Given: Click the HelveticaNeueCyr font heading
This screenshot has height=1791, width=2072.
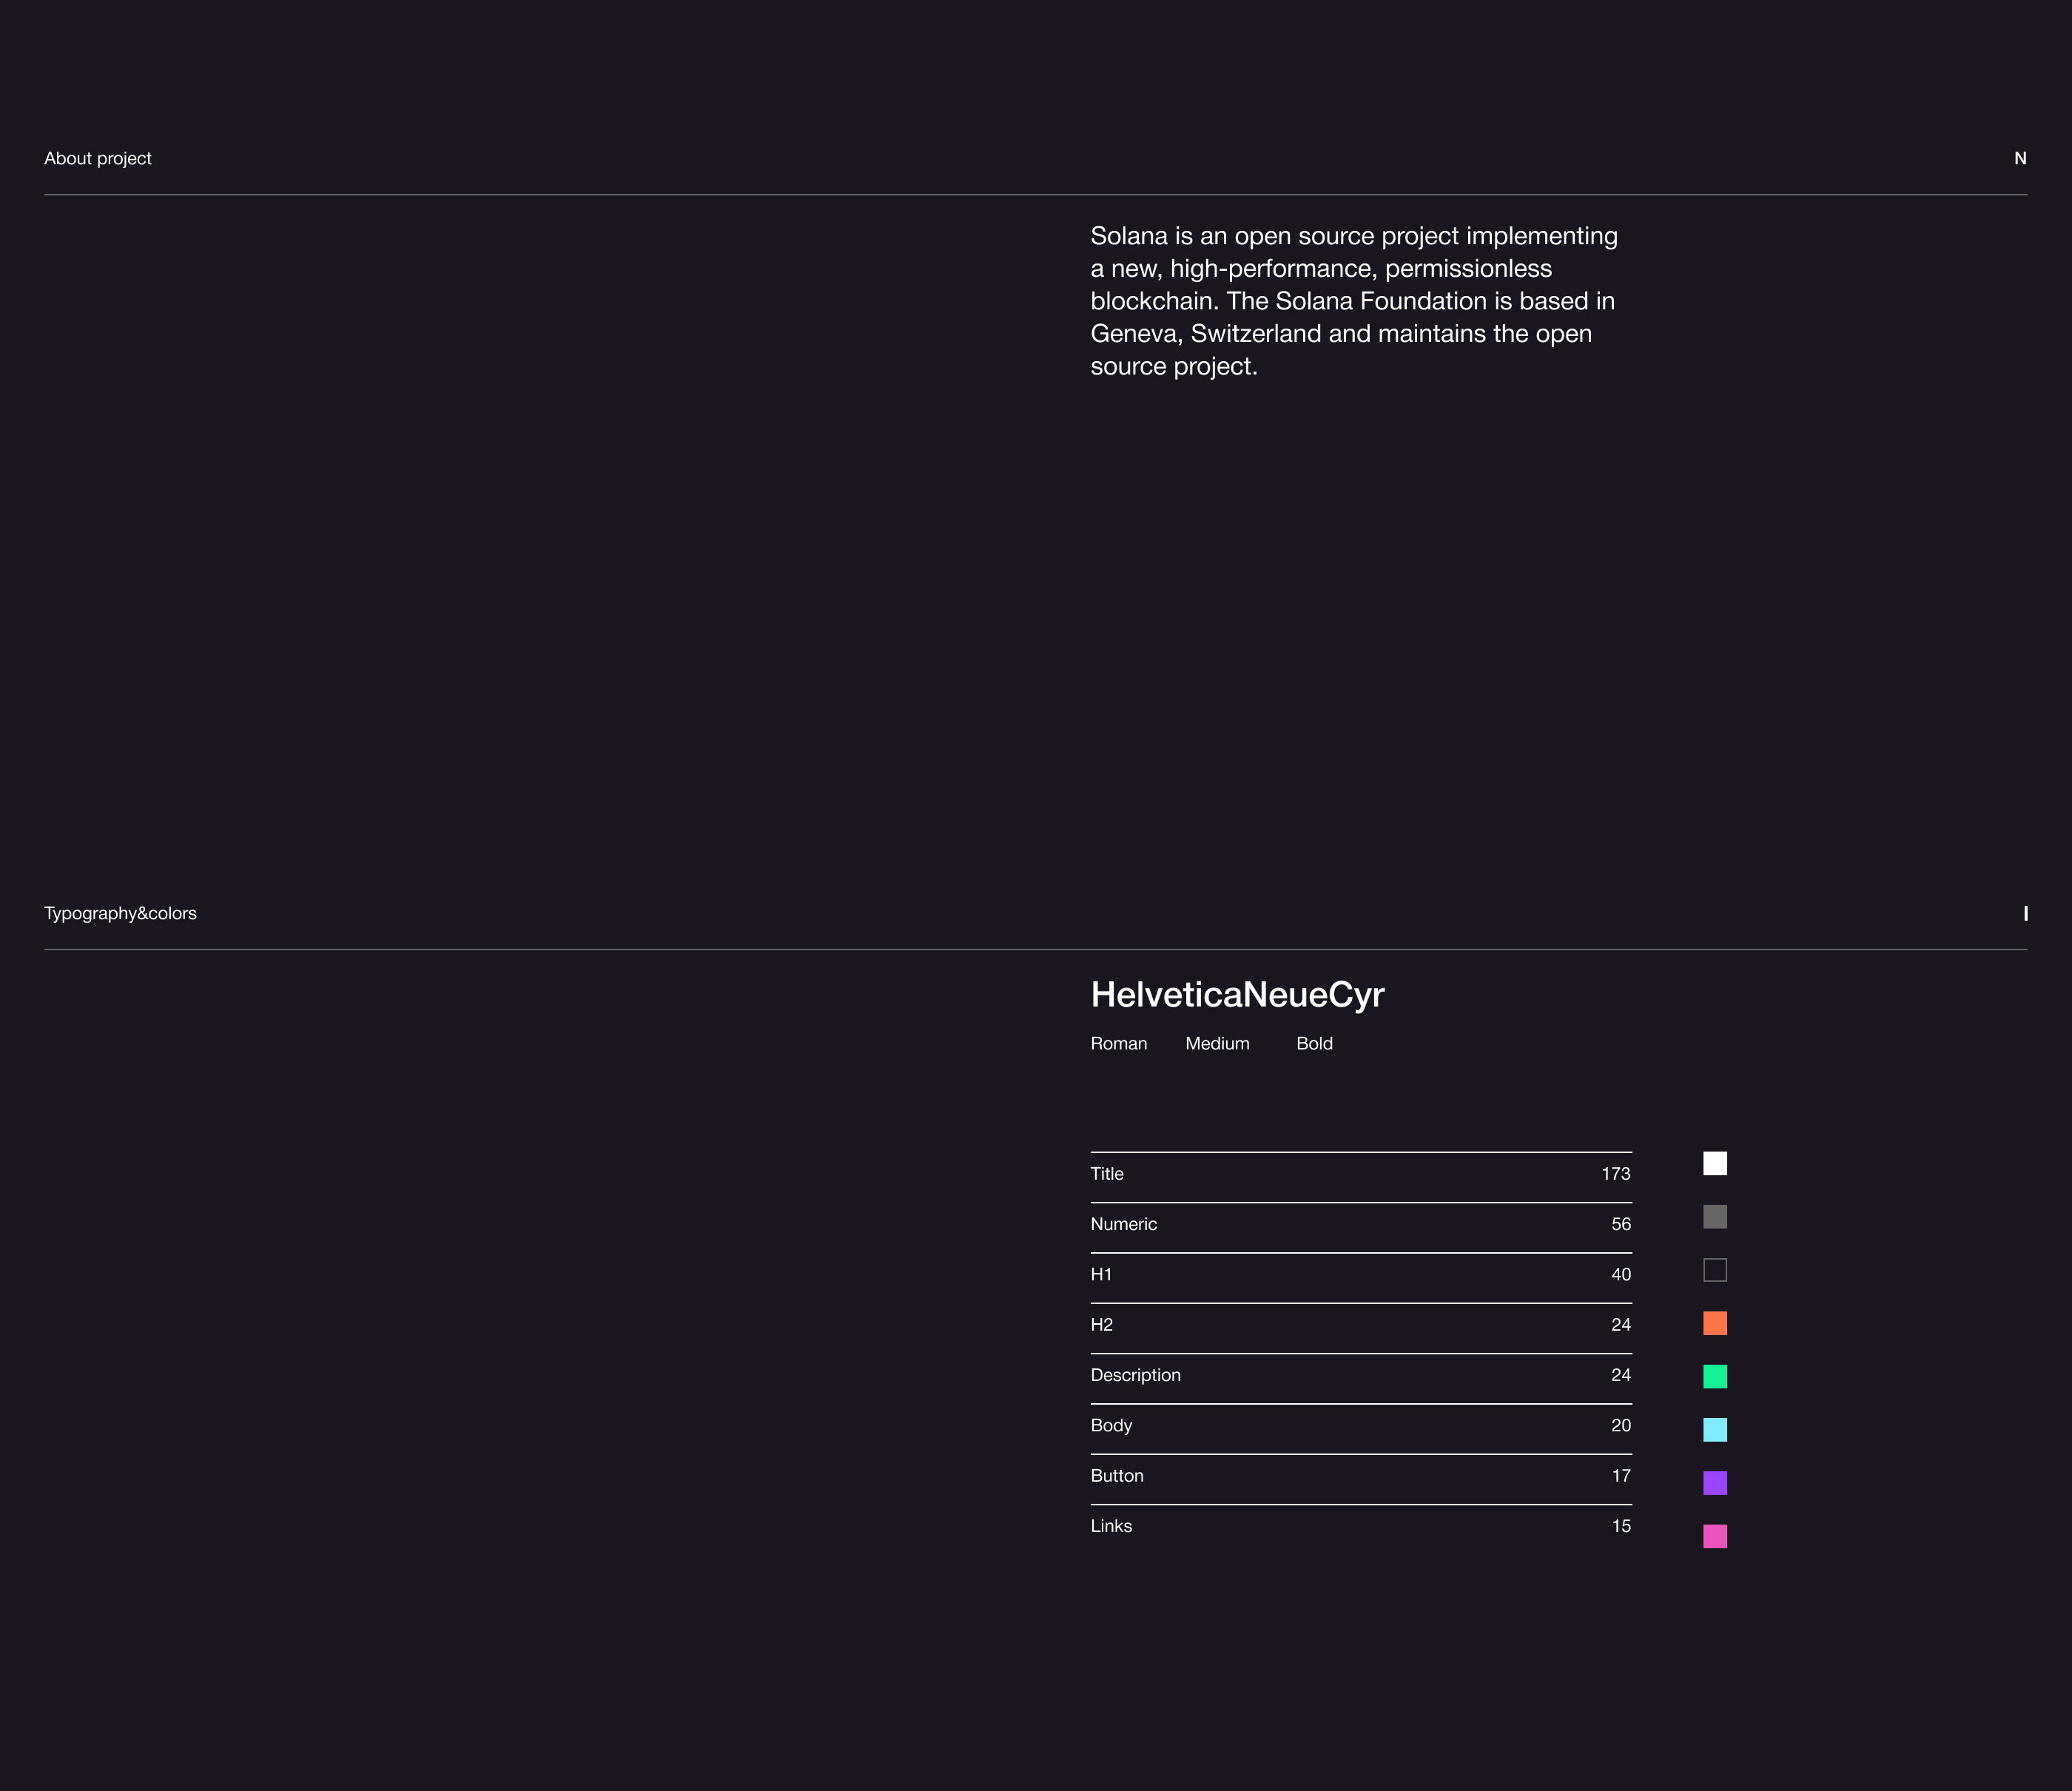Looking at the screenshot, I should click(1237, 994).
